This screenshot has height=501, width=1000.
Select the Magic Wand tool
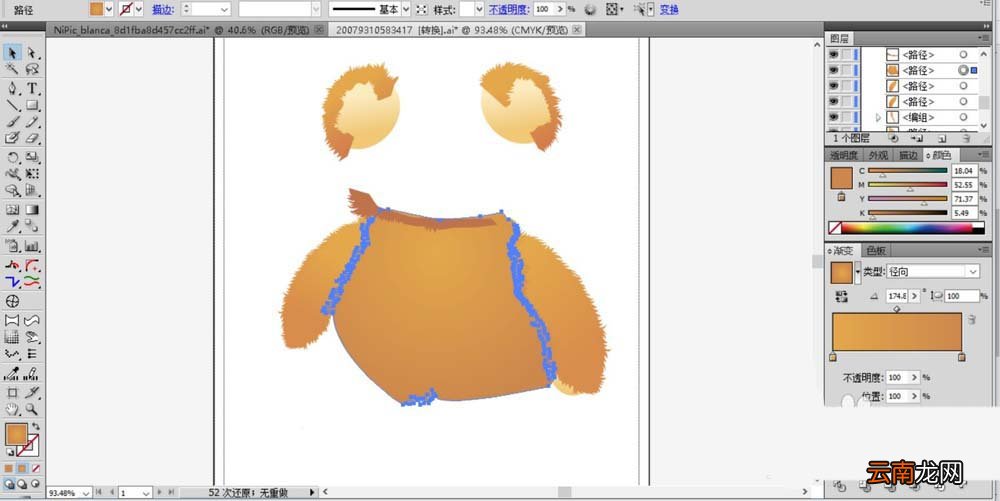12,69
